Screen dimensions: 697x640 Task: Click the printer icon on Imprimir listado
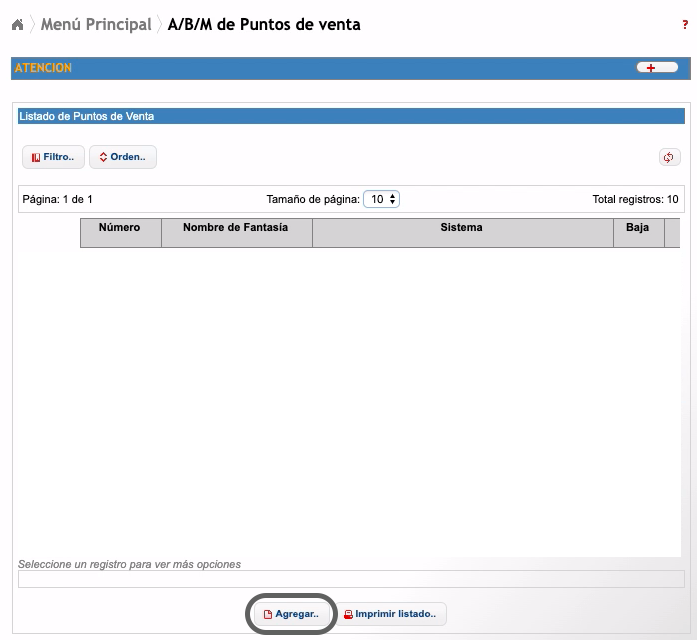(x=348, y=614)
